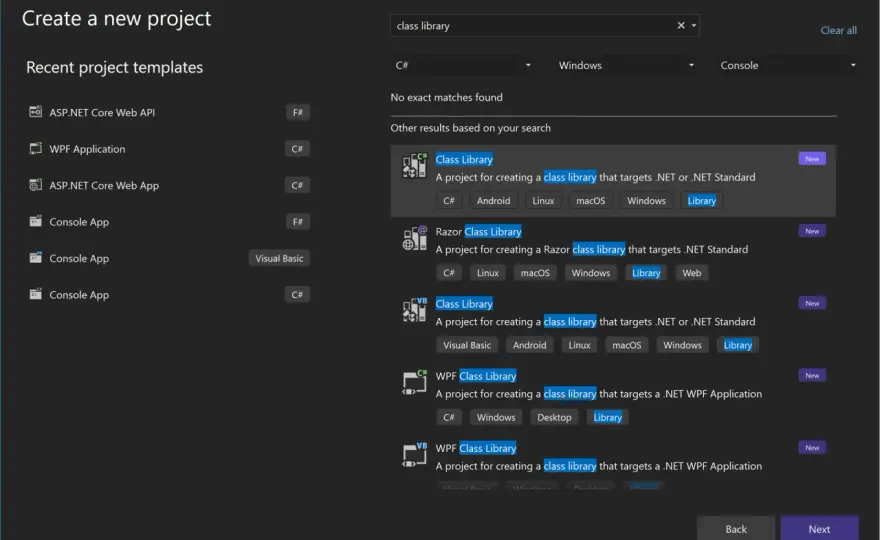This screenshot has height=540, width=880.
Task: Click the VB Class Library template icon
Action: [x=415, y=310]
